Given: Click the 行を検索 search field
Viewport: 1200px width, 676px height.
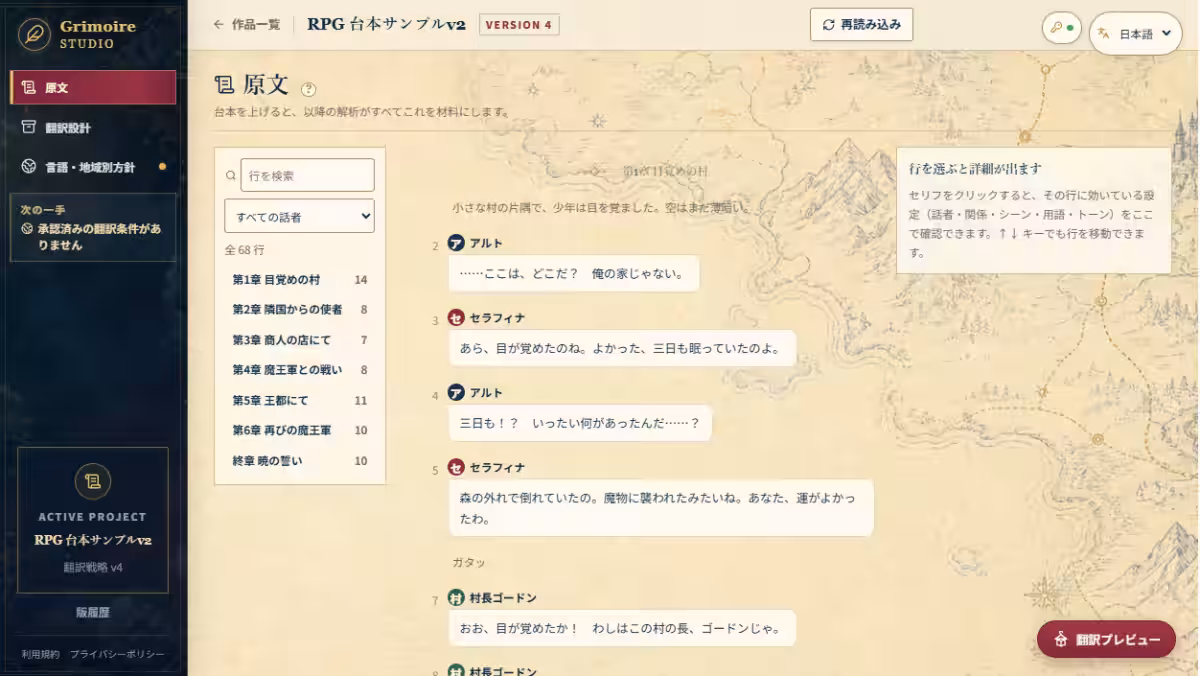Looking at the screenshot, I should pos(307,175).
